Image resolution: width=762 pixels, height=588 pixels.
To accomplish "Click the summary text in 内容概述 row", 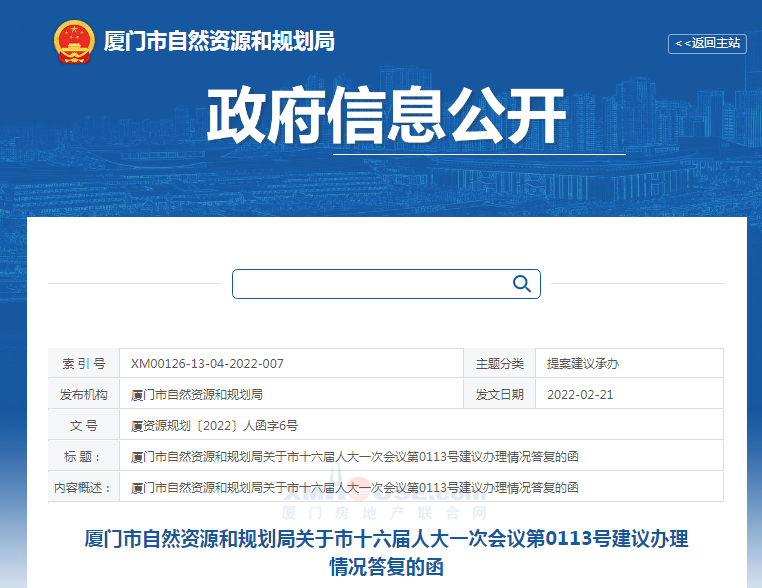I will pyautogui.click(x=354, y=488).
